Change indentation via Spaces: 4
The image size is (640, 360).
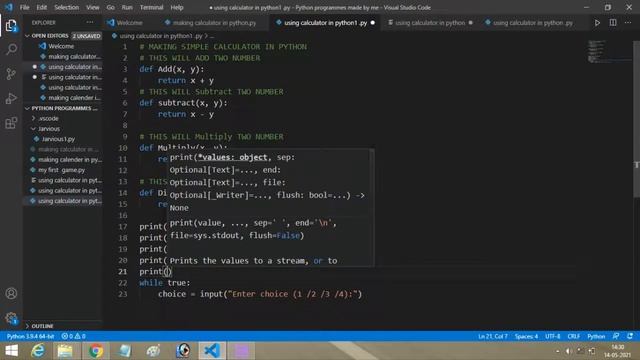click(x=526, y=336)
